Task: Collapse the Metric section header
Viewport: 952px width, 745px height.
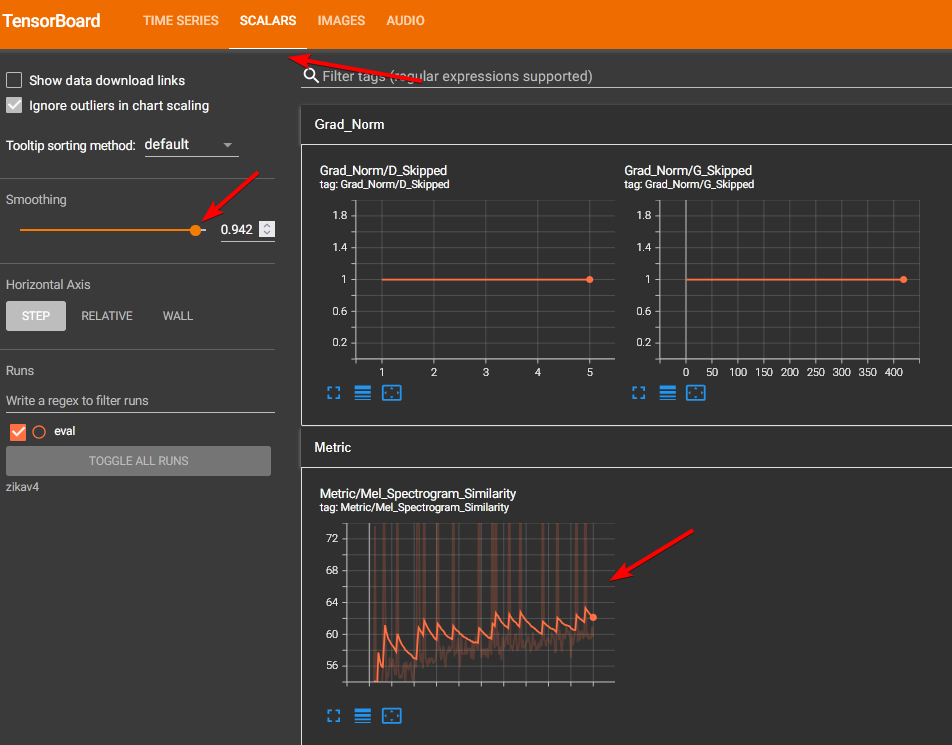Action: [333, 448]
